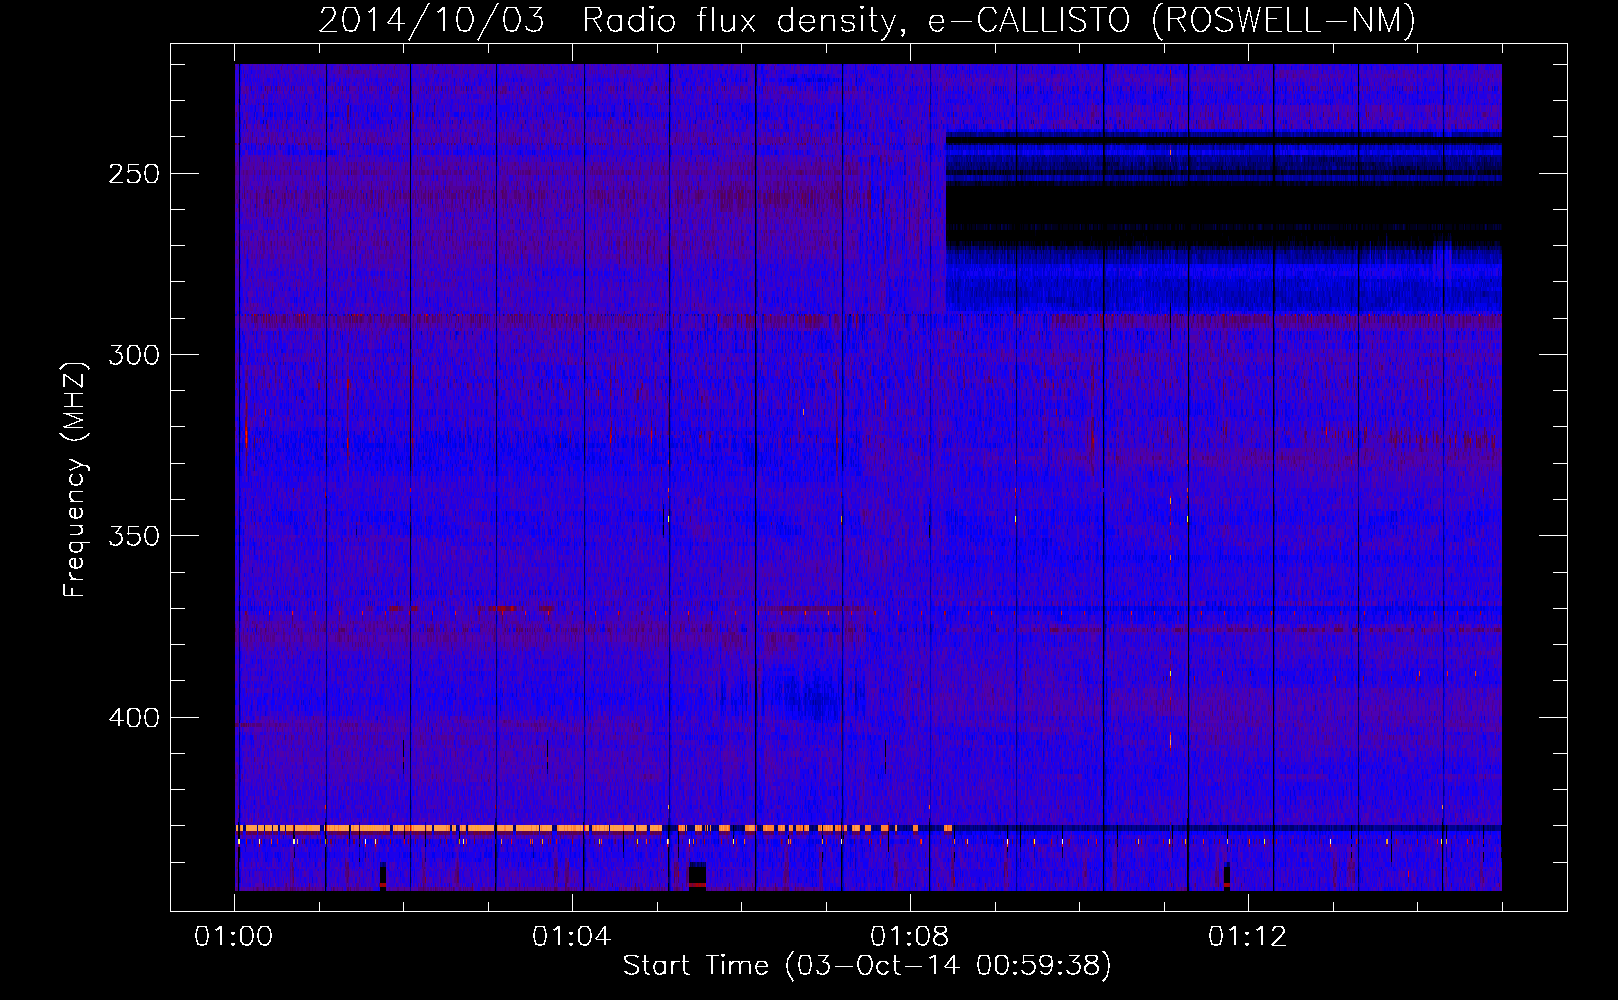Click the "350" frequency tick label
This screenshot has height=1000, width=1618.
point(134,536)
